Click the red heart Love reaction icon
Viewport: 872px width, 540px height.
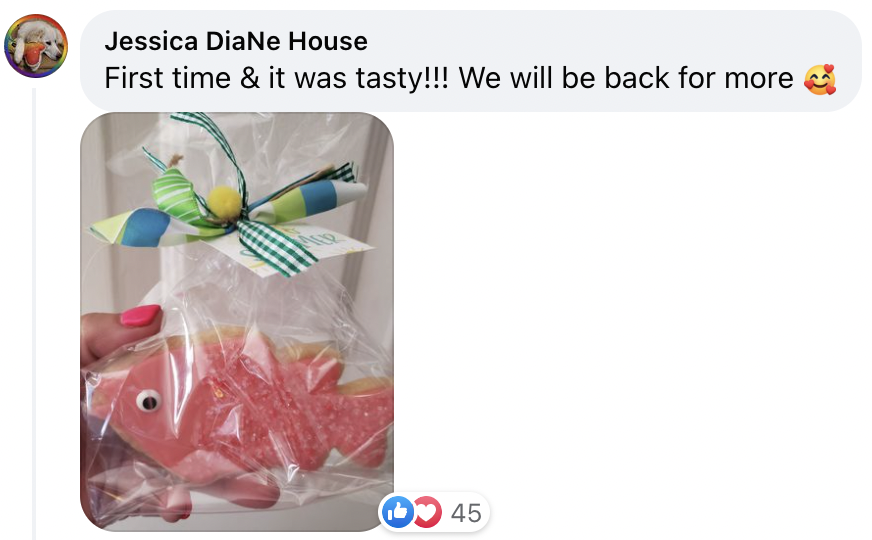(x=427, y=512)
